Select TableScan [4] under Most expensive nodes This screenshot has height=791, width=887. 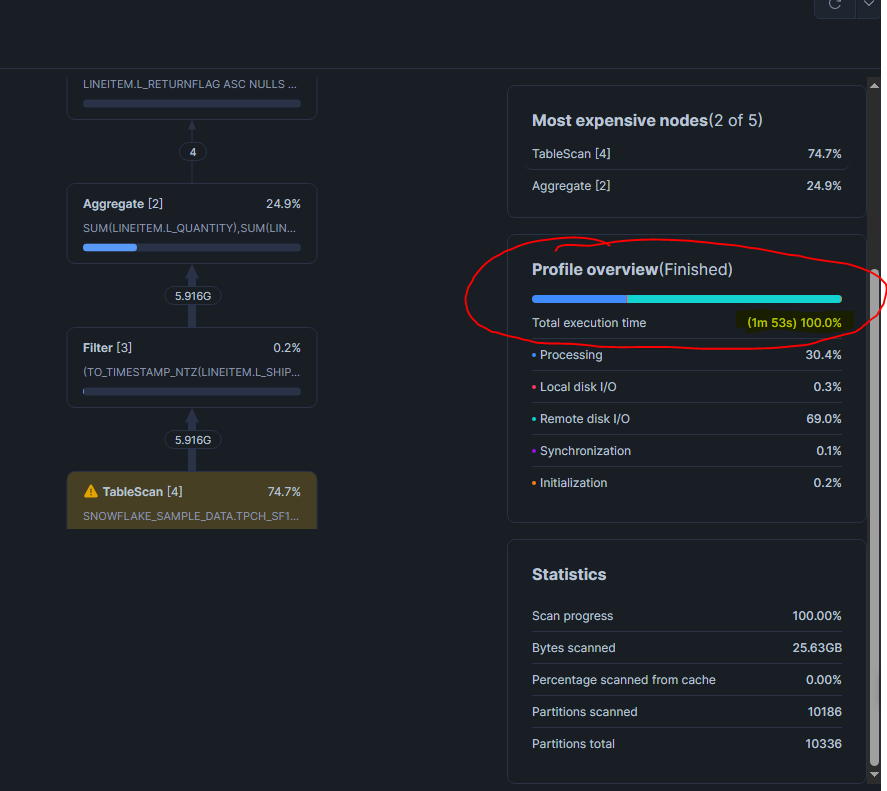(571, 154)
